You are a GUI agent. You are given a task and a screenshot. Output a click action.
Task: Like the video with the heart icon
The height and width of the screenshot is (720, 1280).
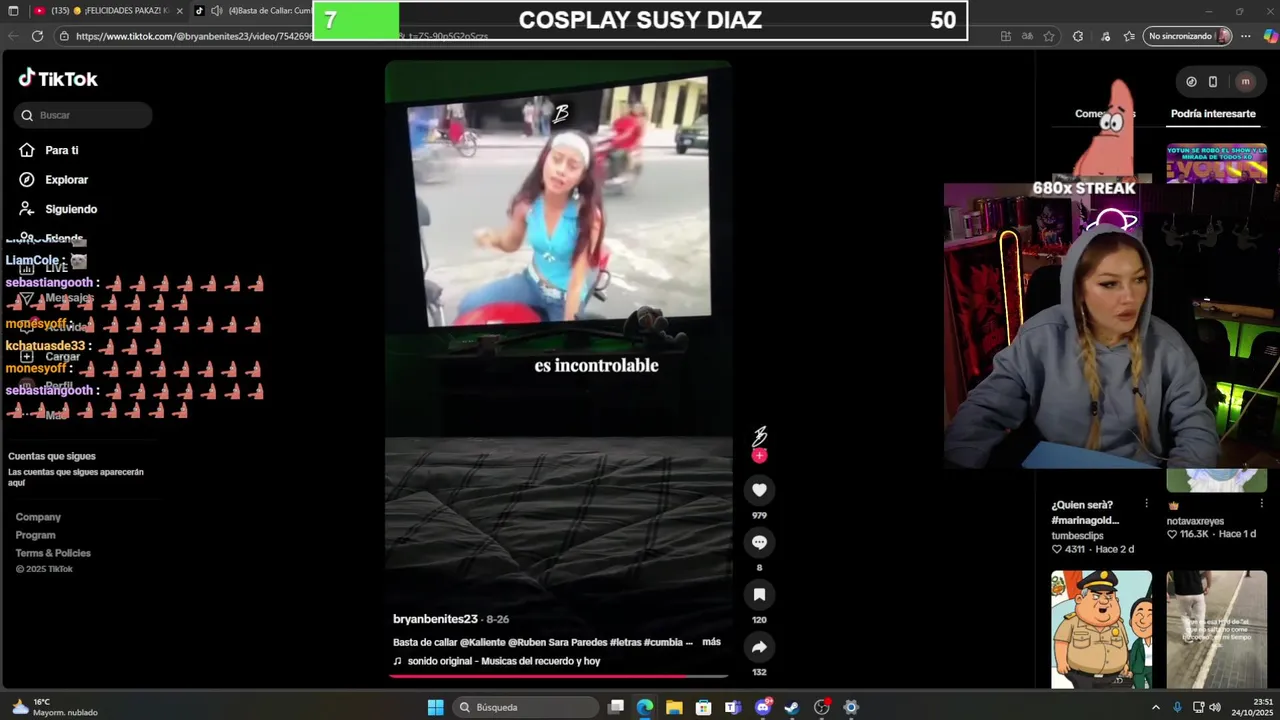pyautogui.click(x=759, y=490)
